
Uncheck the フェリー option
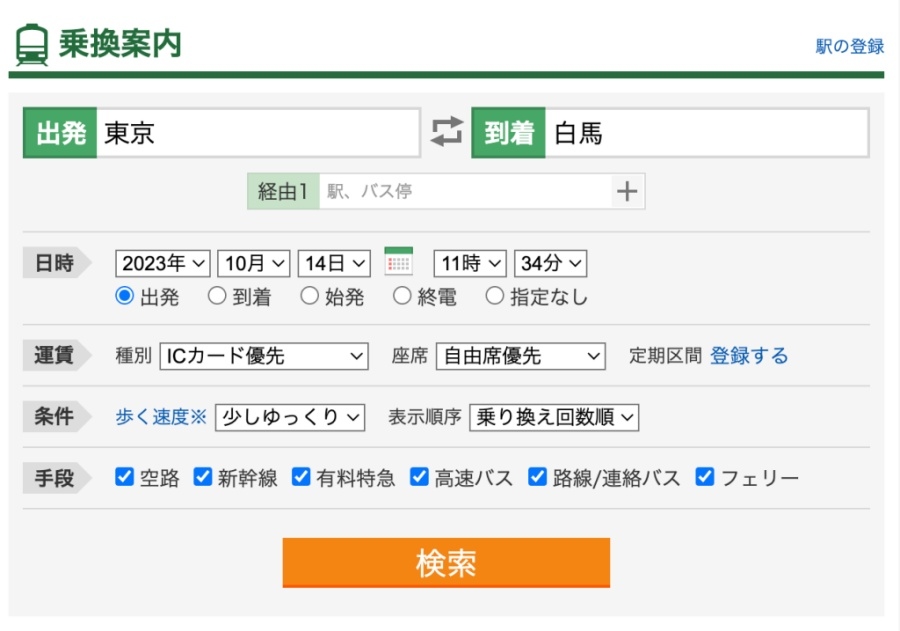pos(705,477)
